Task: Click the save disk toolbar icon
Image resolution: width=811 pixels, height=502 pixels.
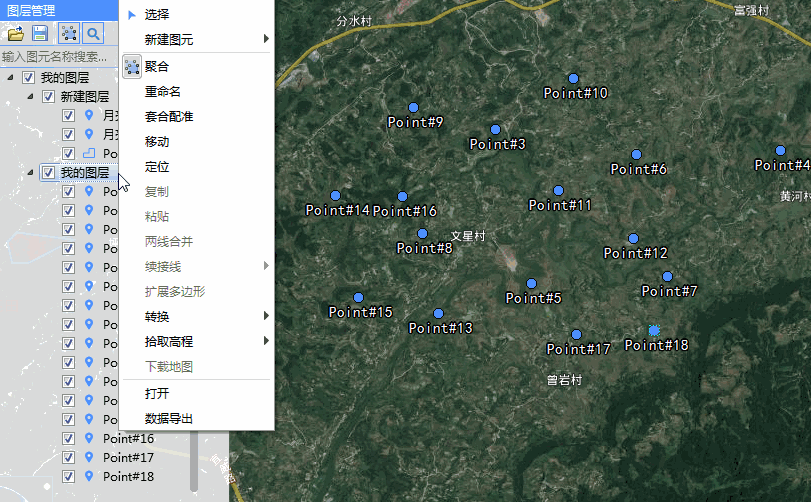Action: (x=40, y=34)
